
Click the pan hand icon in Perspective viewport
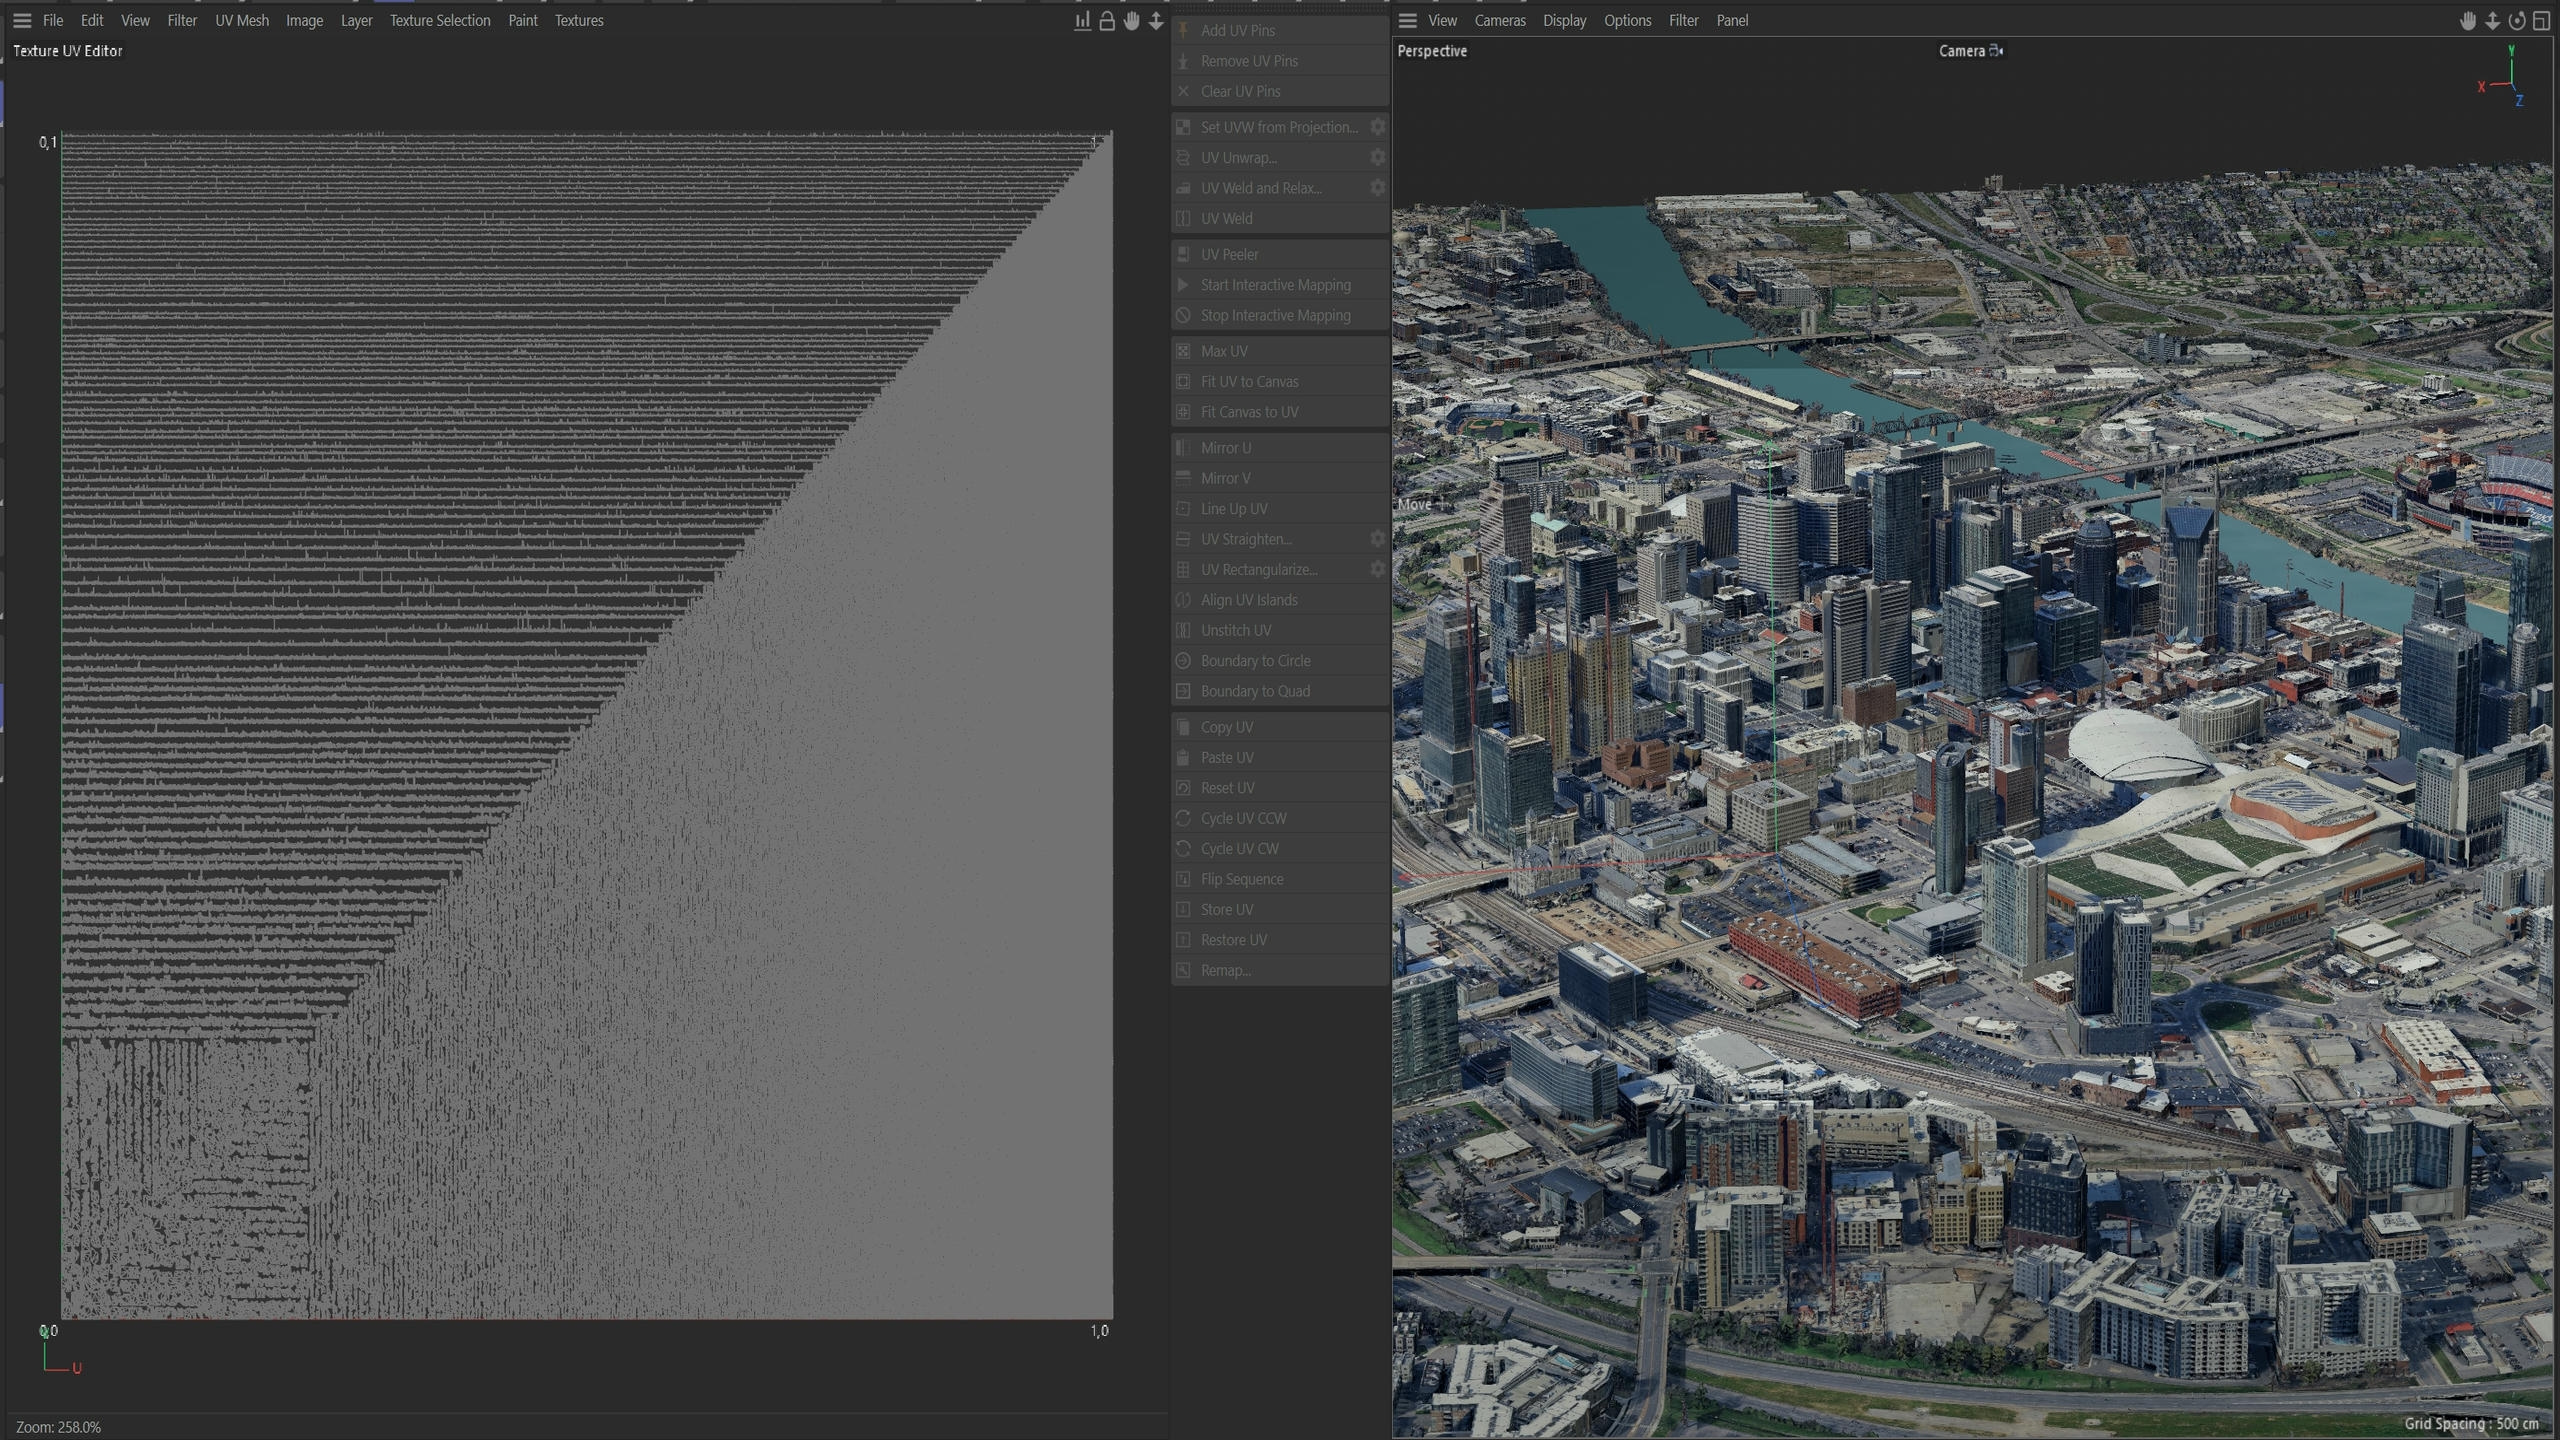point(2468,20)
